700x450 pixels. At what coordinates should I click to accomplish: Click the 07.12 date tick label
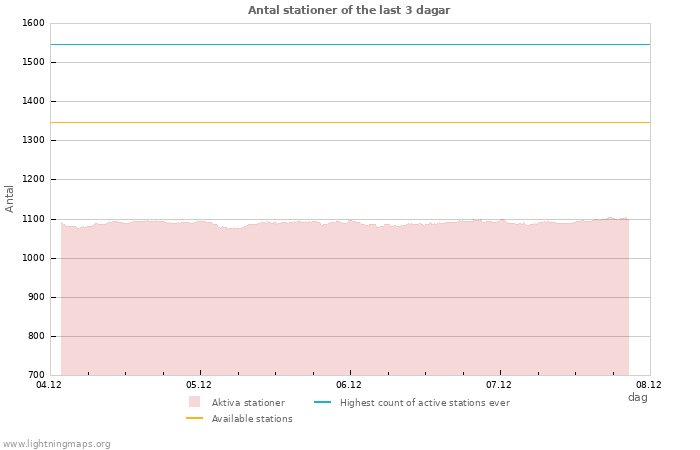click(499, 384)
